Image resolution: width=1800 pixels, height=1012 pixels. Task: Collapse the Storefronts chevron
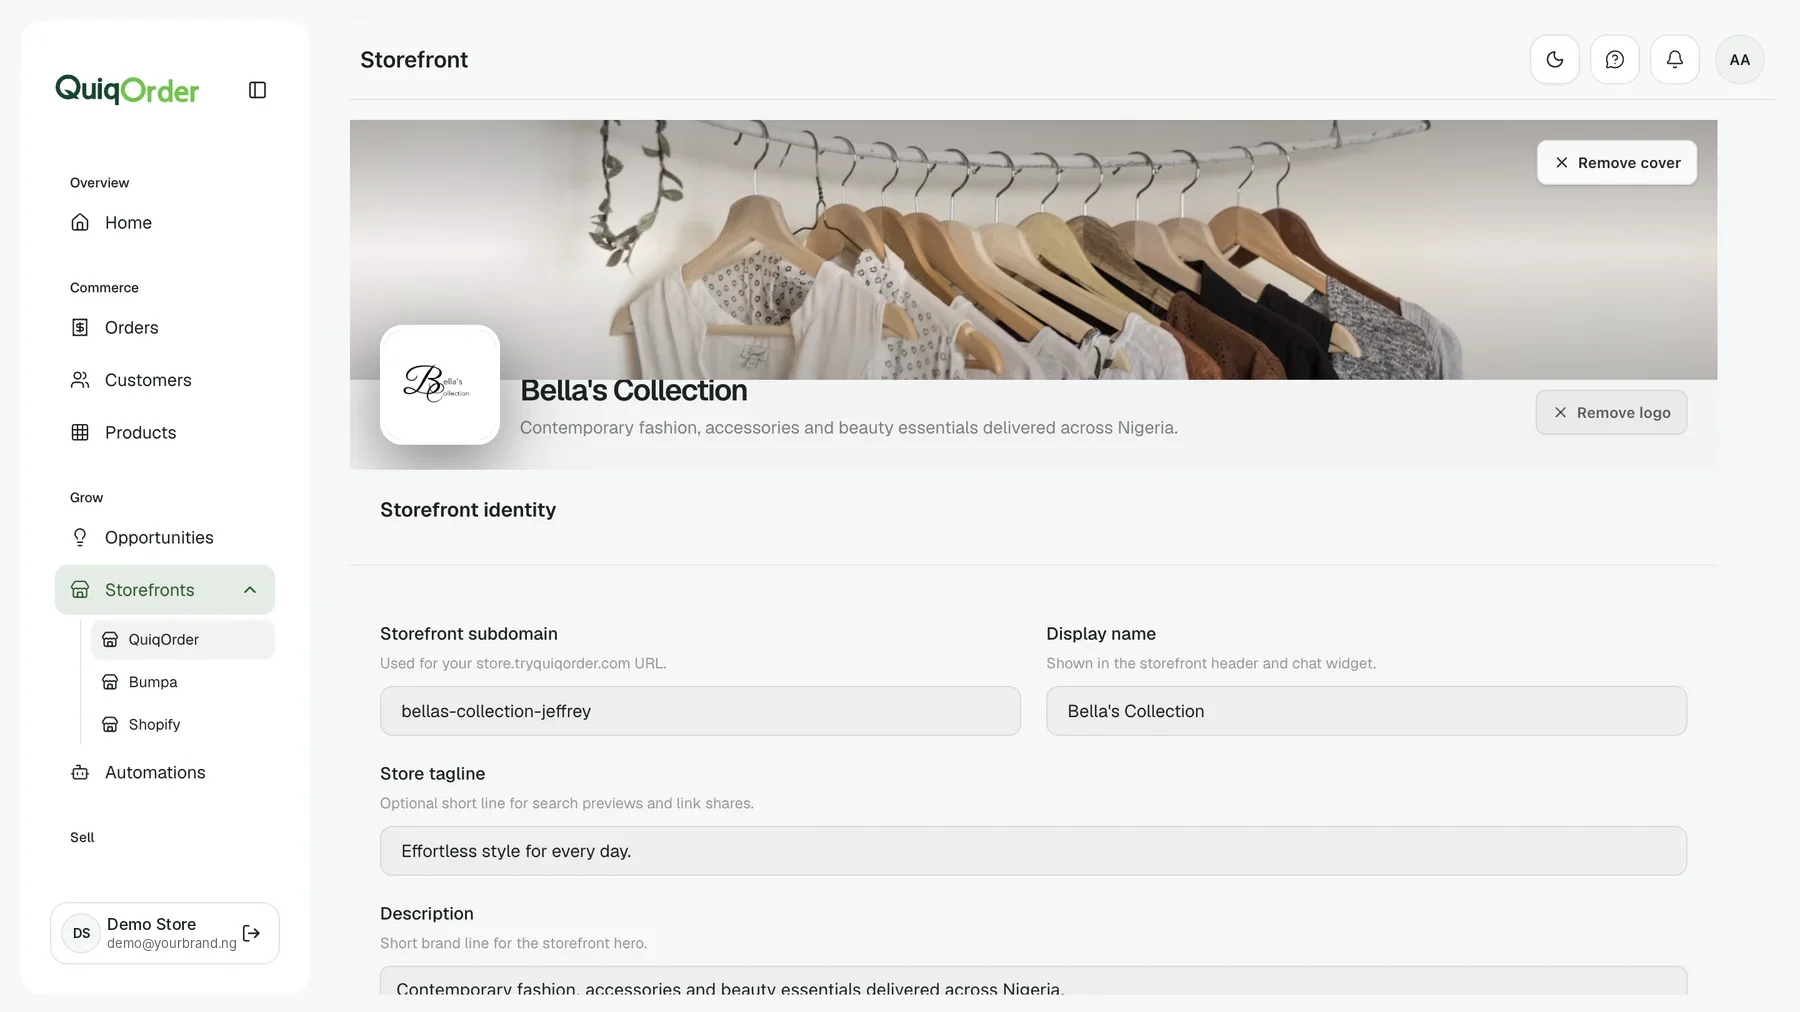(250, 590)
